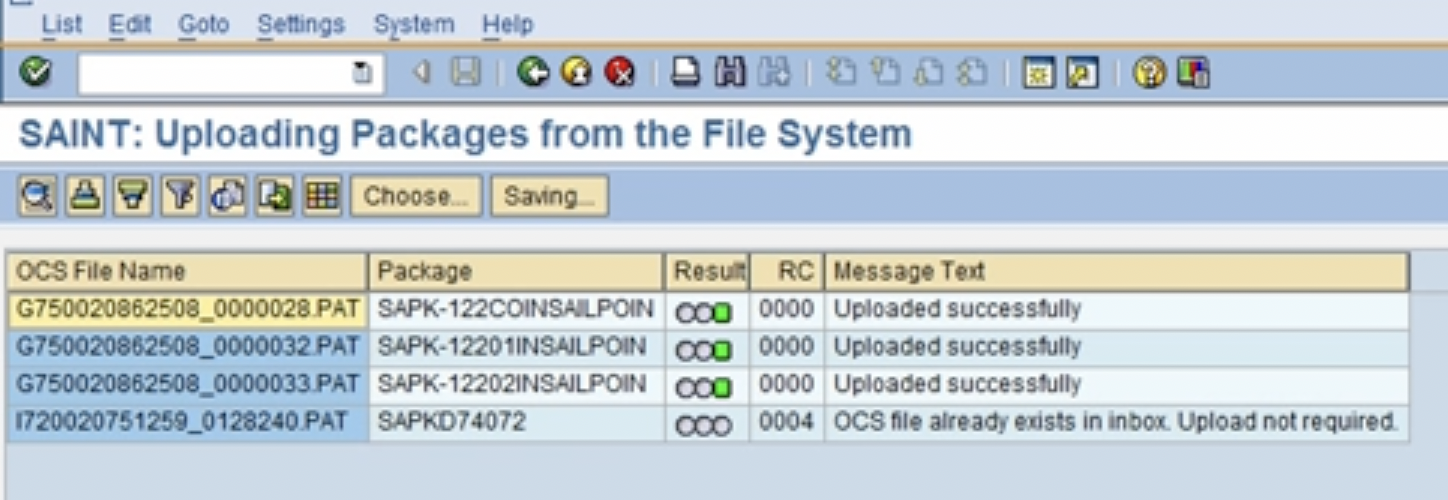Click the Previous Page icon
Screen dimensions: 1448x500
click(885, 73)
